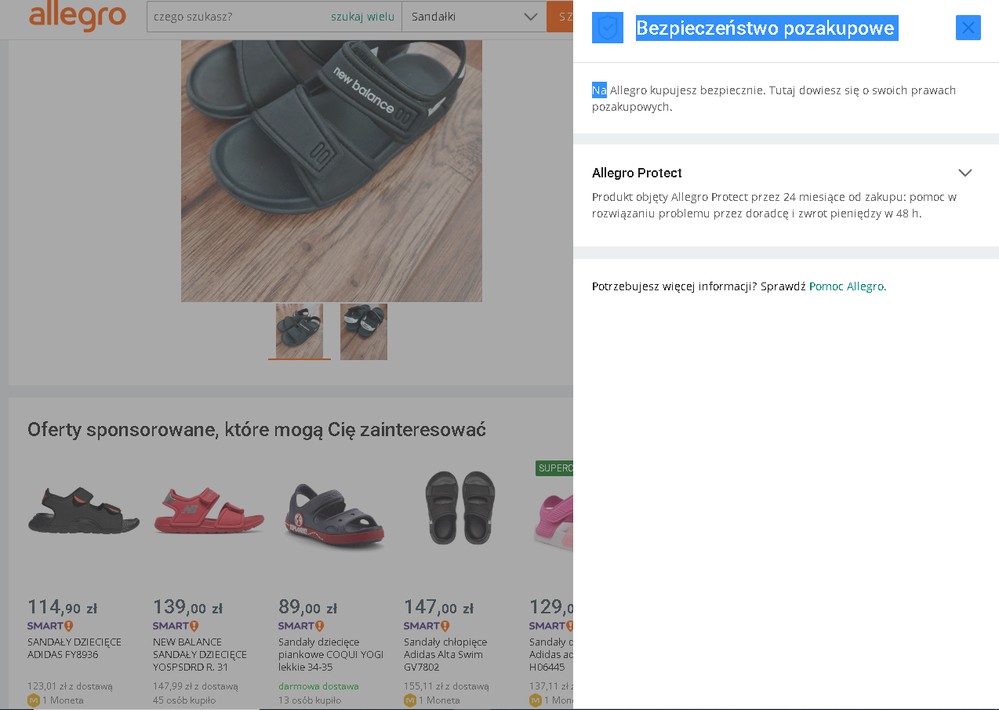
Task: Open 'SANDAŁY DZIECIĘCE ADIDAS FY8936' offer title
Action: 74,648
